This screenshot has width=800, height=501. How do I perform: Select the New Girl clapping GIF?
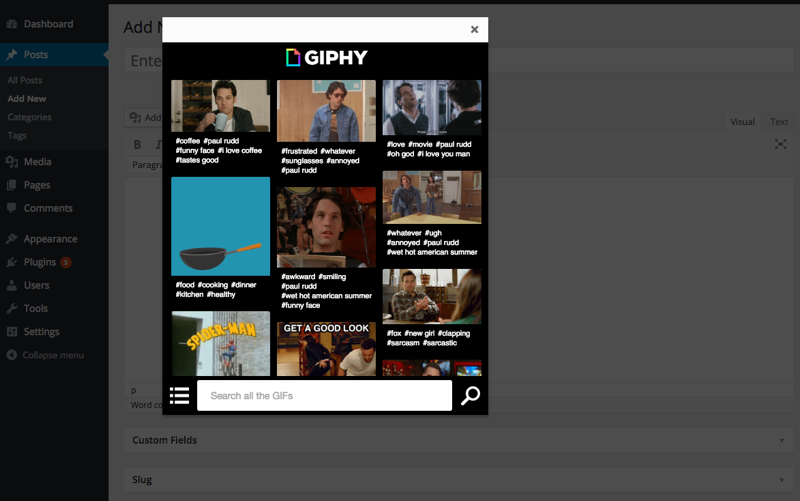(x=432, y=296)
